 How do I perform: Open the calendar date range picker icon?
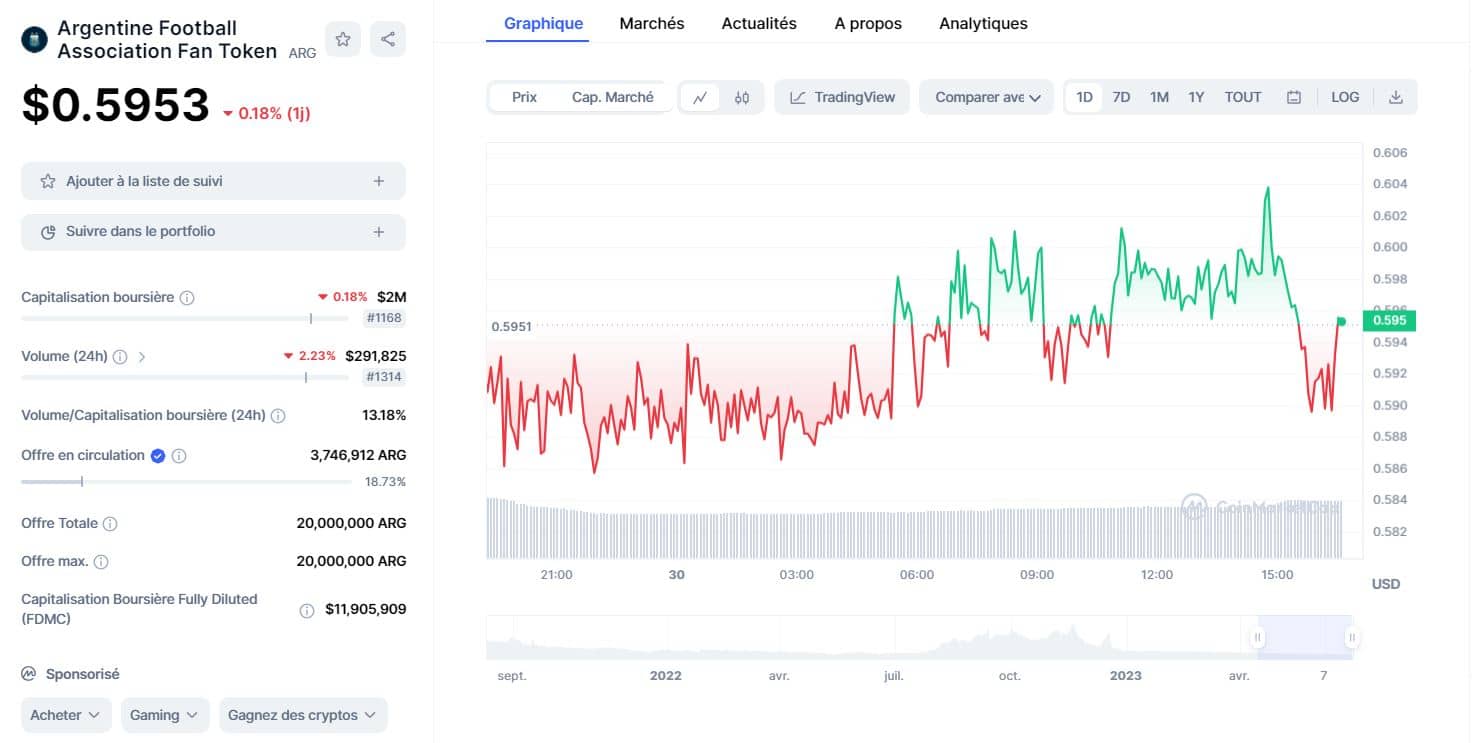(x=1294, y=97)
